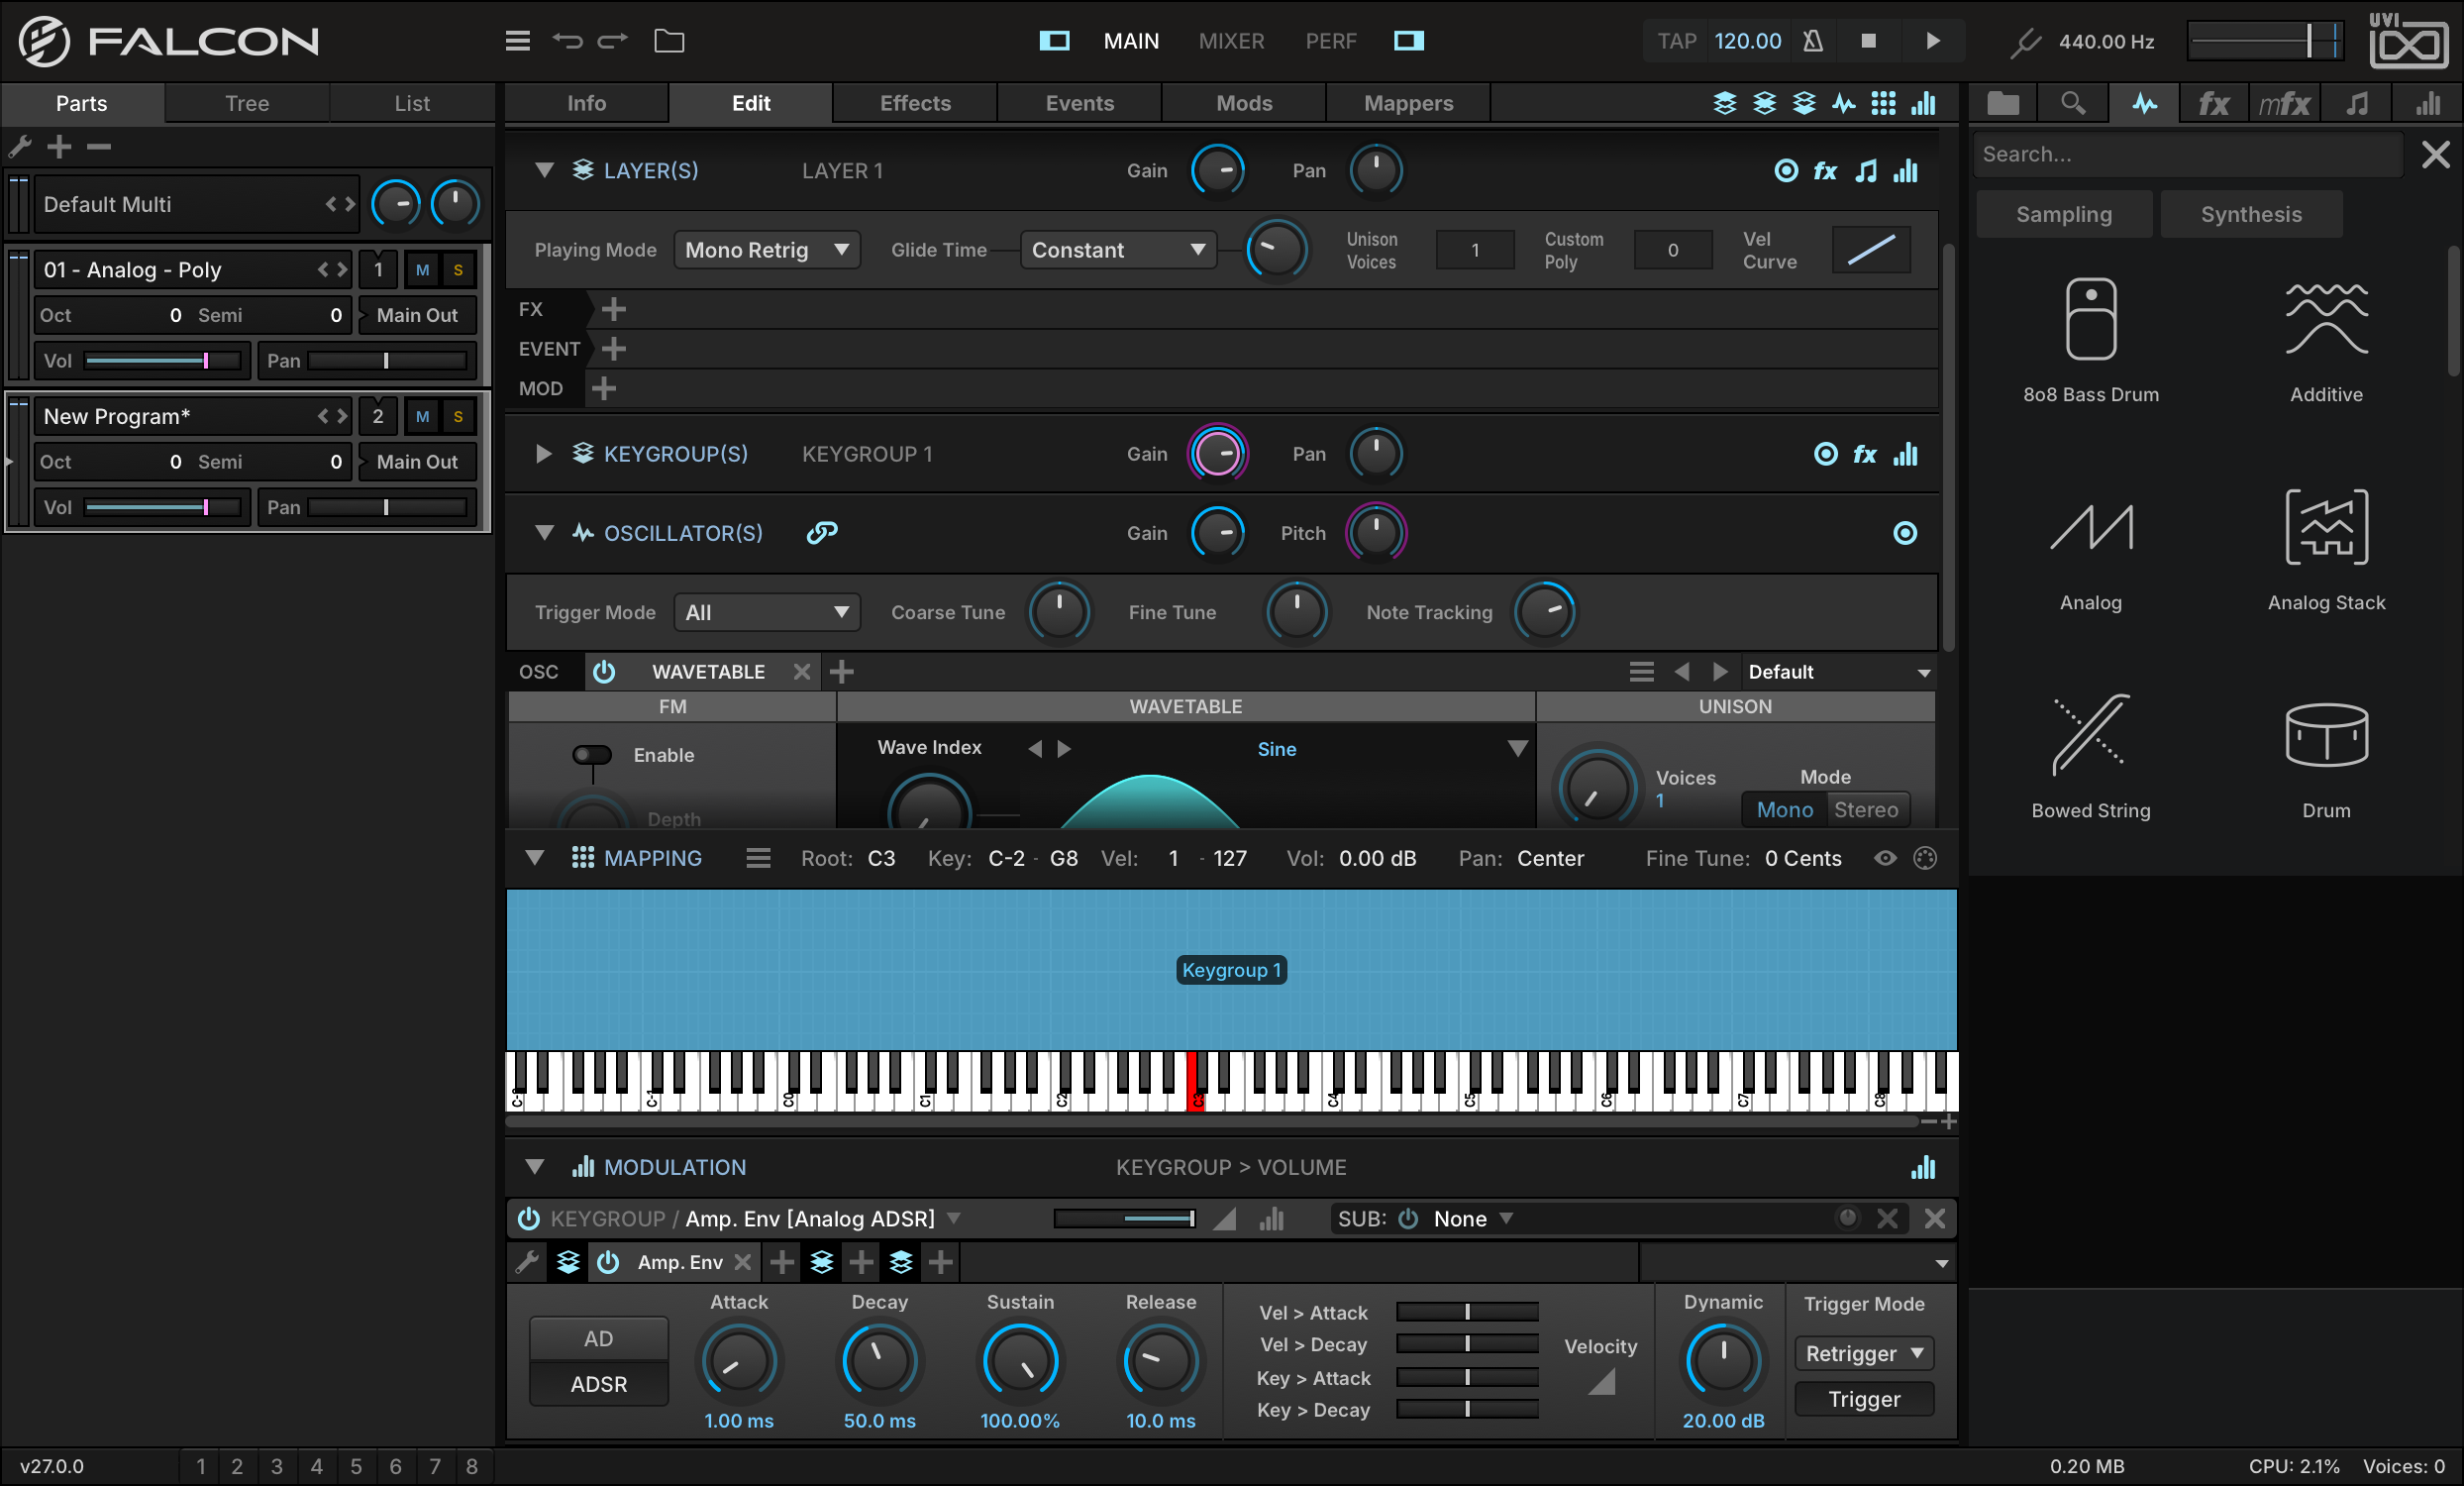Viewport: 2464px width, 1486px height.
Task: Open the search magnifier browser tab
Action: pos(2073,103)
